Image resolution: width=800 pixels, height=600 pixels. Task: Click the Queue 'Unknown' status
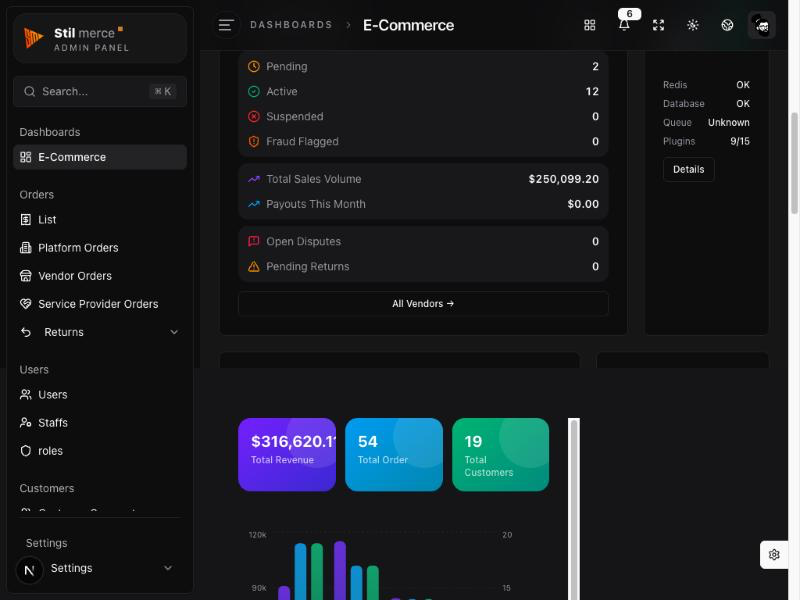729,122
